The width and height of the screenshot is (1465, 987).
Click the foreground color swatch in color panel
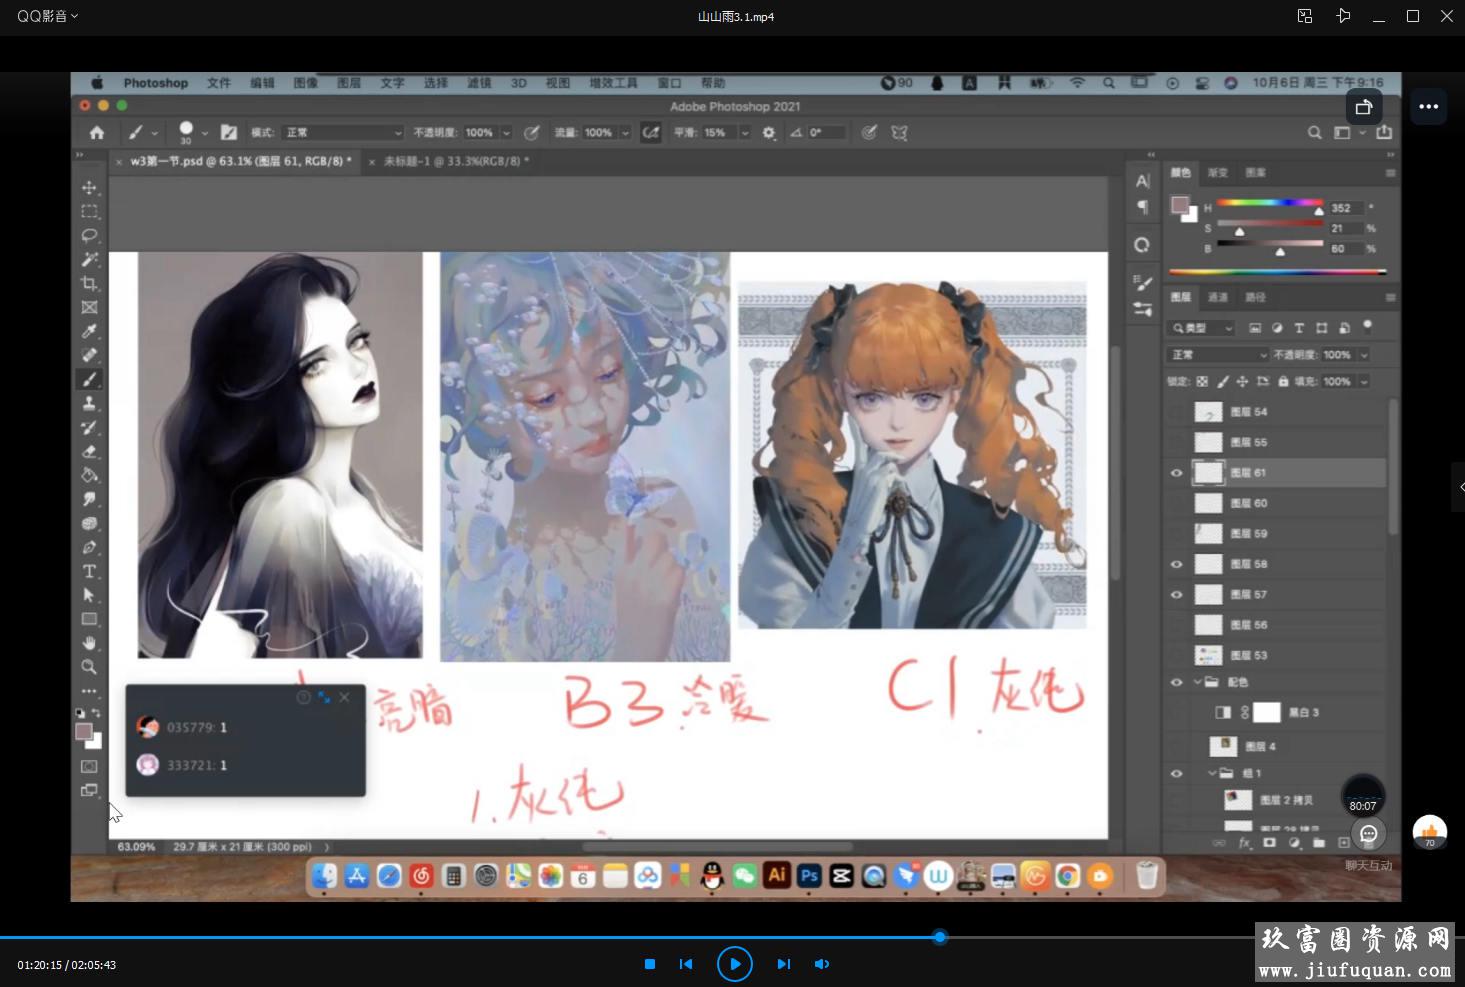coord(1179,205)
